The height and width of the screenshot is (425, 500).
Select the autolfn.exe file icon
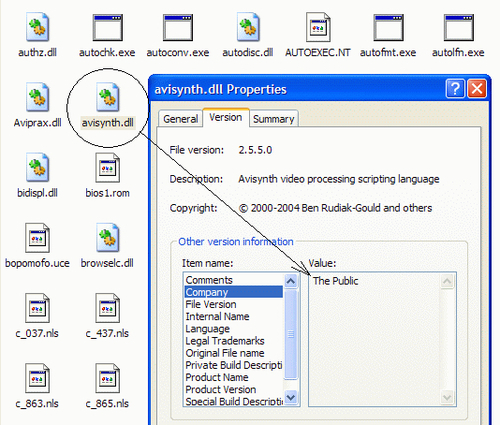coord(459,27)
